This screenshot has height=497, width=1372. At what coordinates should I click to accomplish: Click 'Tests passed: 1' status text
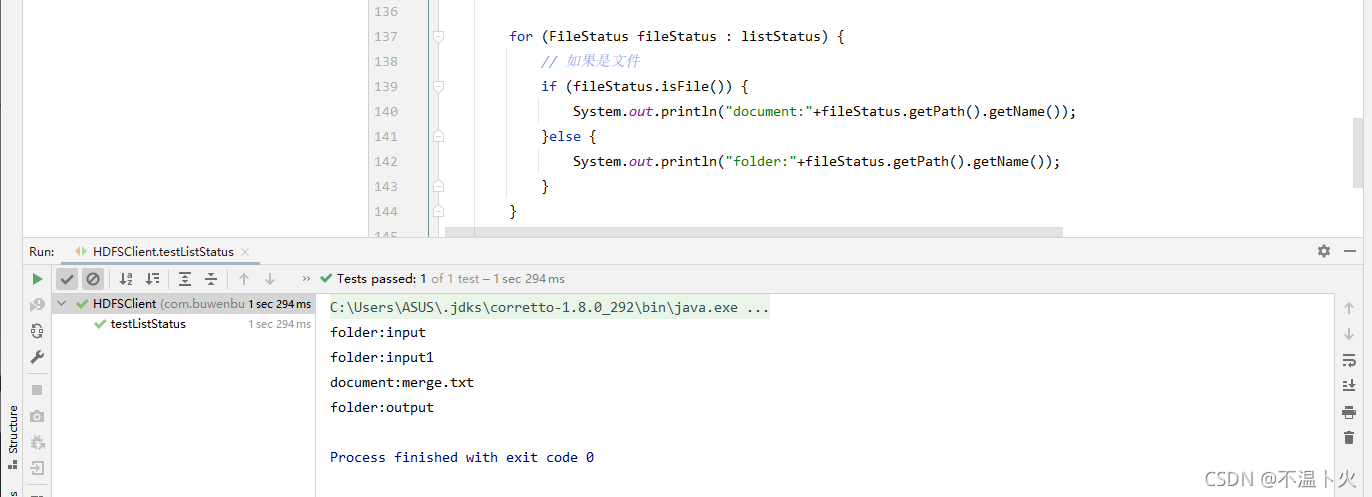pyautogui.click(x=382, y=279)
